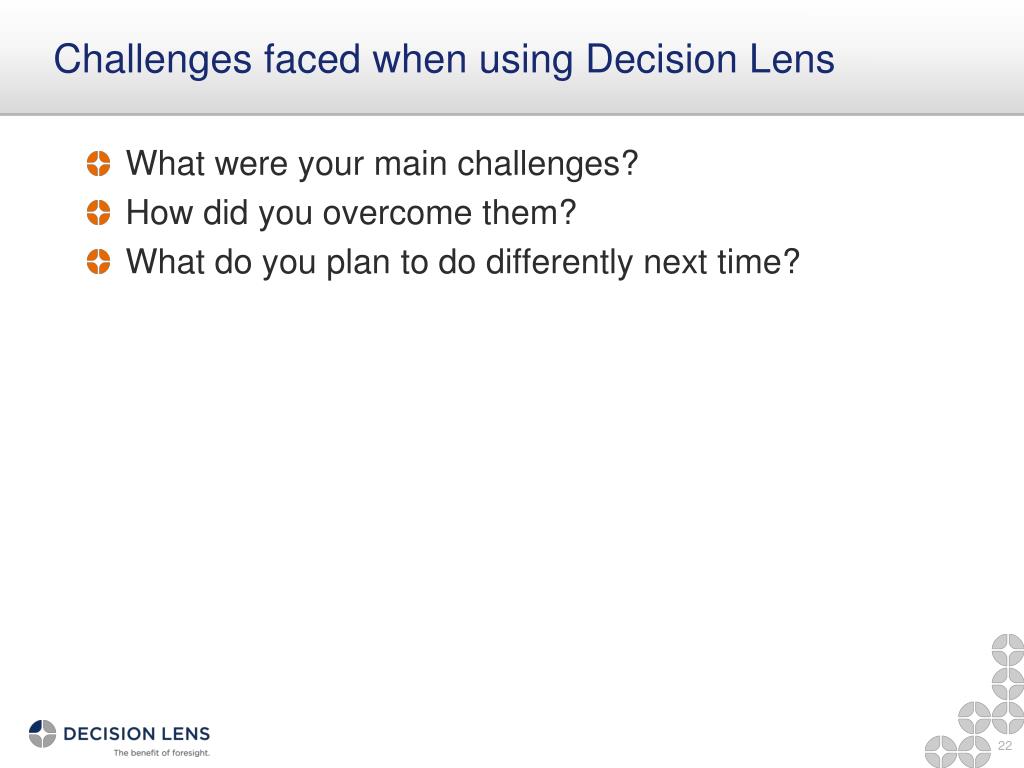1024x768 pixels.
Task: Click the second gray lens icon from the top
Action: tap(1008, 683)
